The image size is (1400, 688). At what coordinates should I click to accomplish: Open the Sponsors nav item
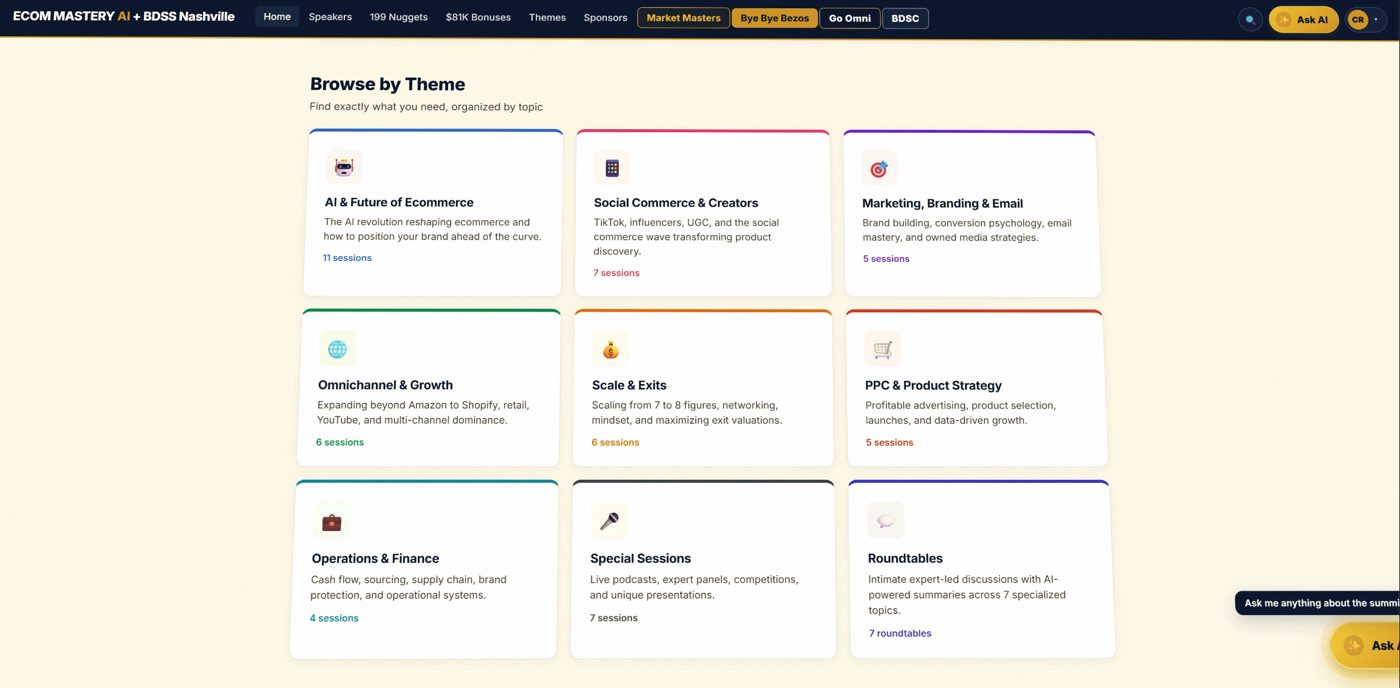605,17
